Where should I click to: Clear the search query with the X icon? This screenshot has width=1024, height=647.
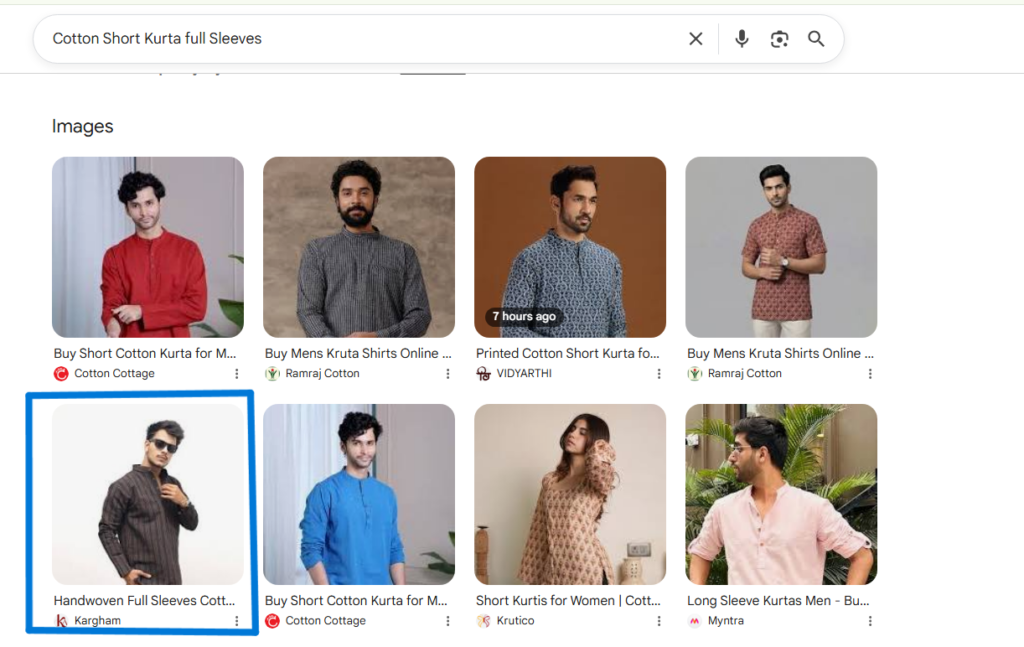pos(696,39)
